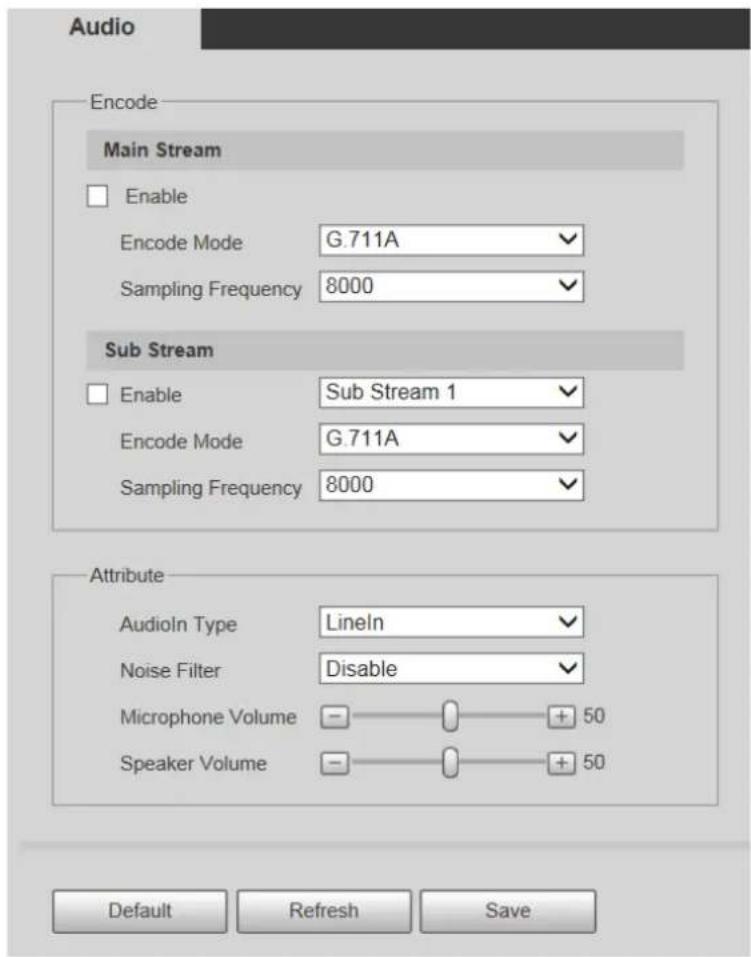Open Main Stream Sampling Frequency dropdown
Screen dimensions: 751x957
point(451,286)
